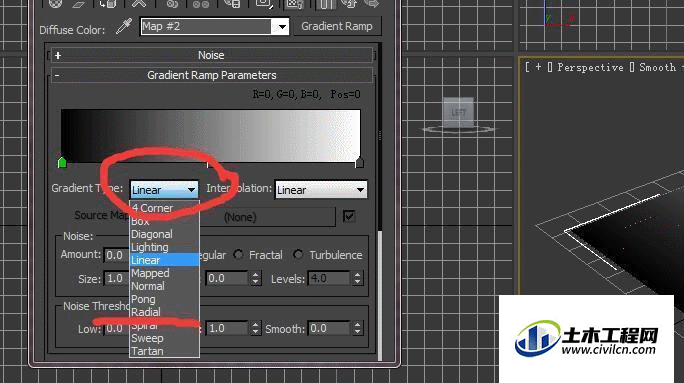The width and height of the screenshot is (684, 383).
Task: Click the Map #2 name field
Action: [205, 27]
